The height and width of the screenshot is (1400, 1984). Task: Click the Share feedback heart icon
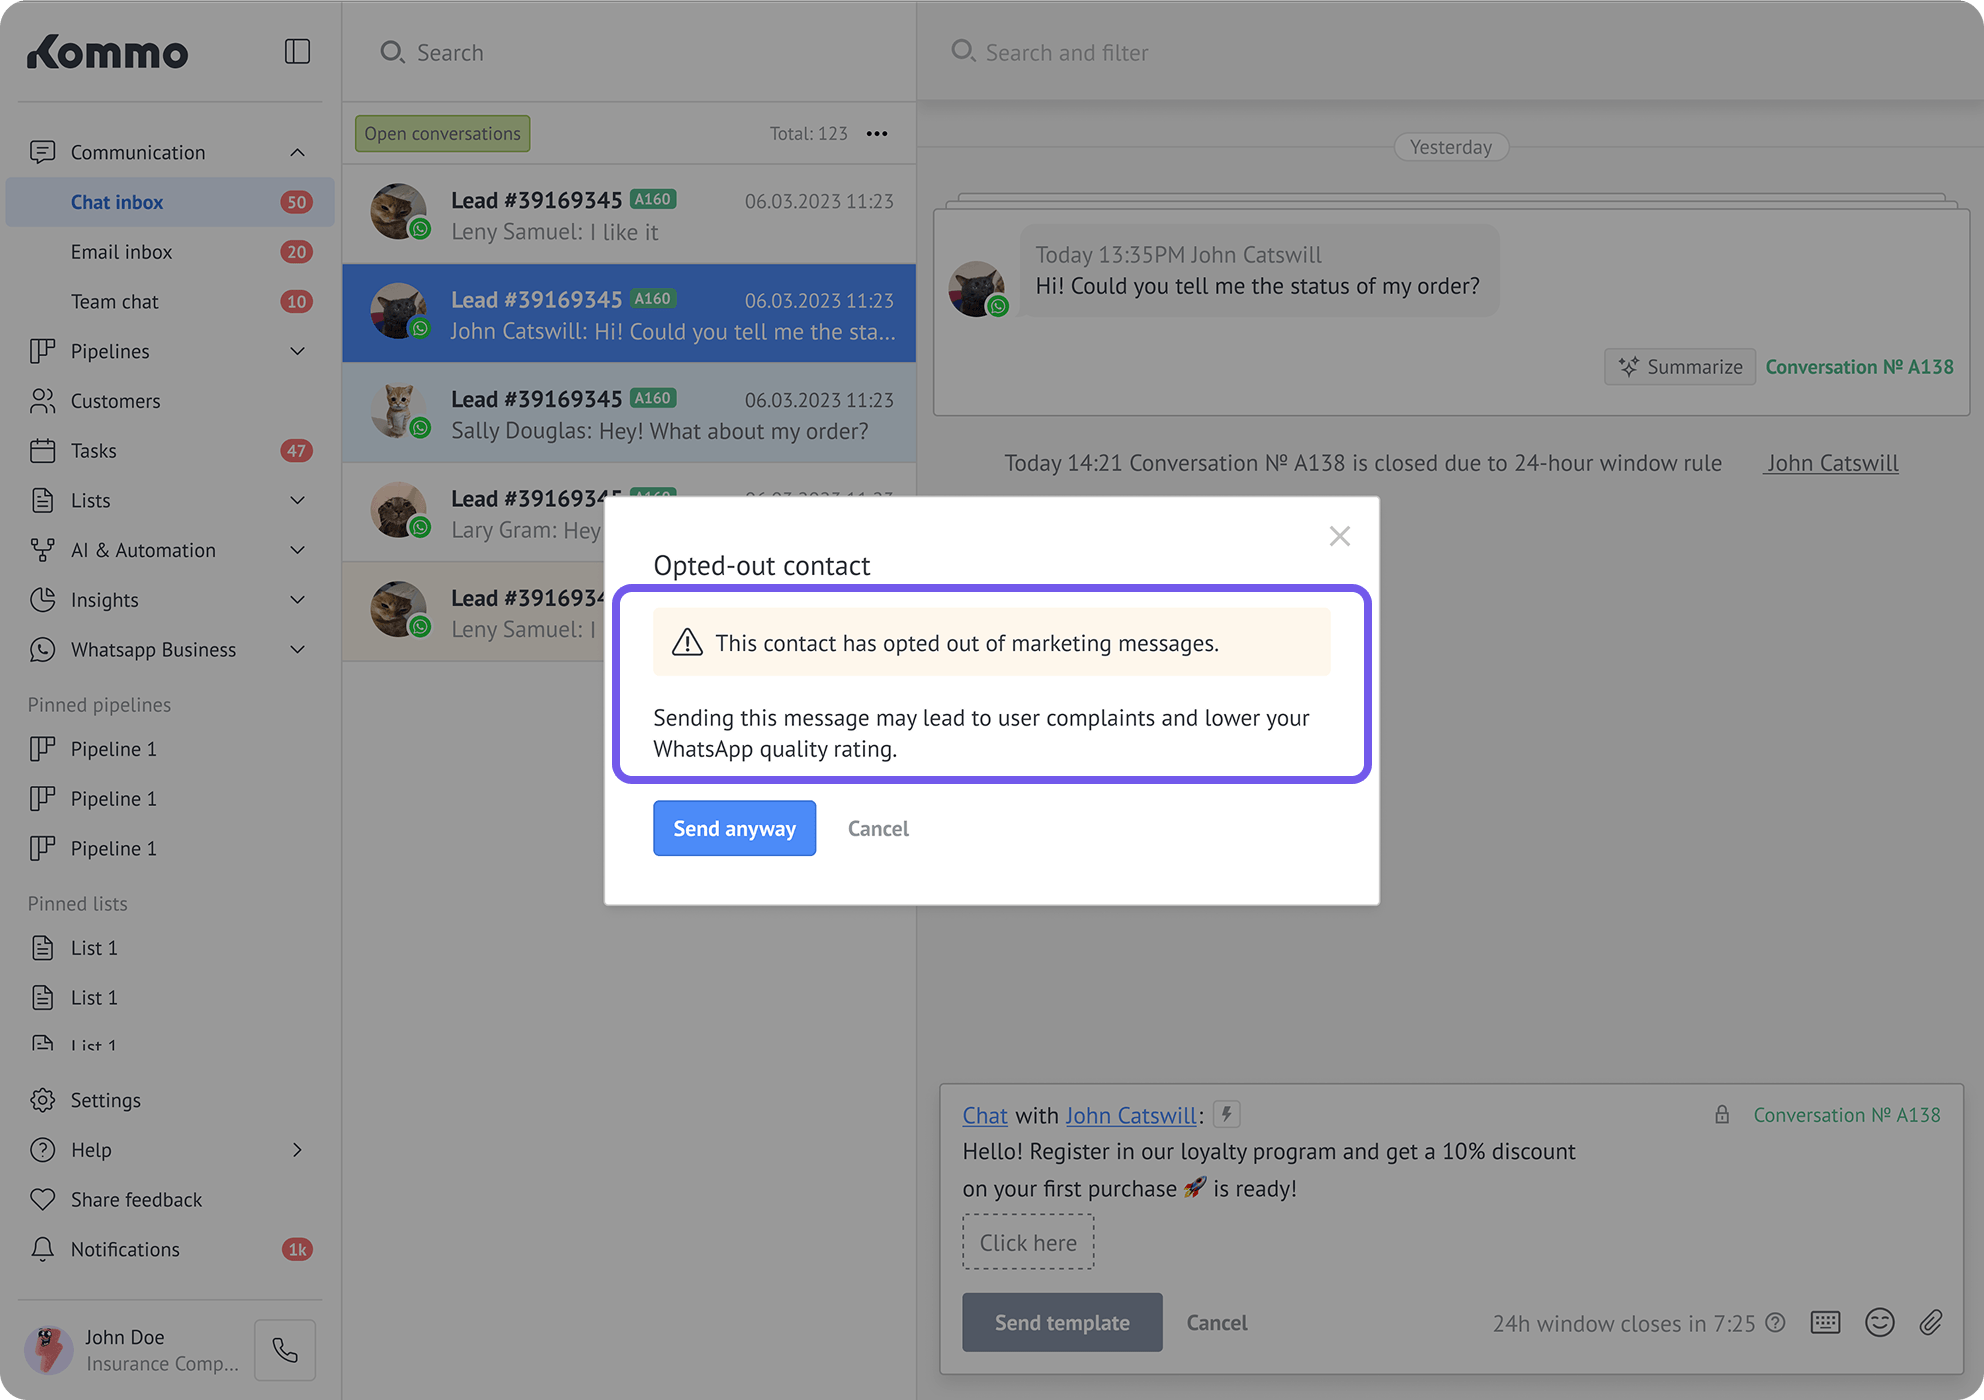42,1199
